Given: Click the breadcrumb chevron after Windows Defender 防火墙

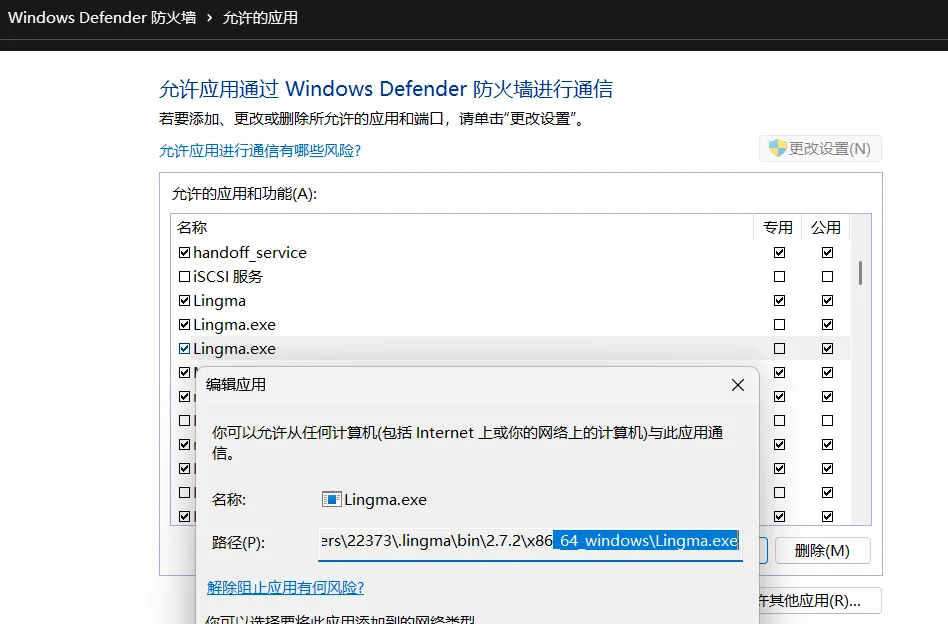Looking at the screenshot, I should [209, 18].
